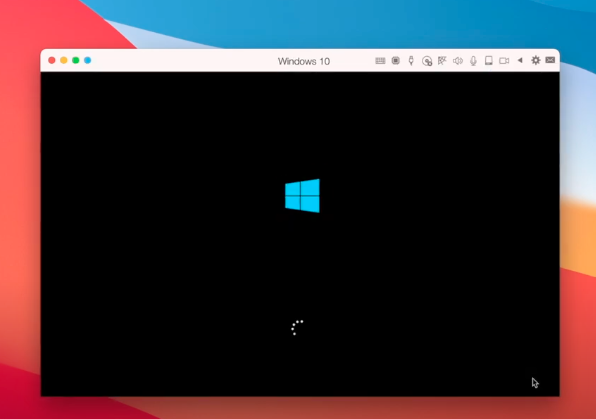This screenshot has width=596, height=419.
Task: Click the Windows logo on boot screen
Action: pos(302,195)
